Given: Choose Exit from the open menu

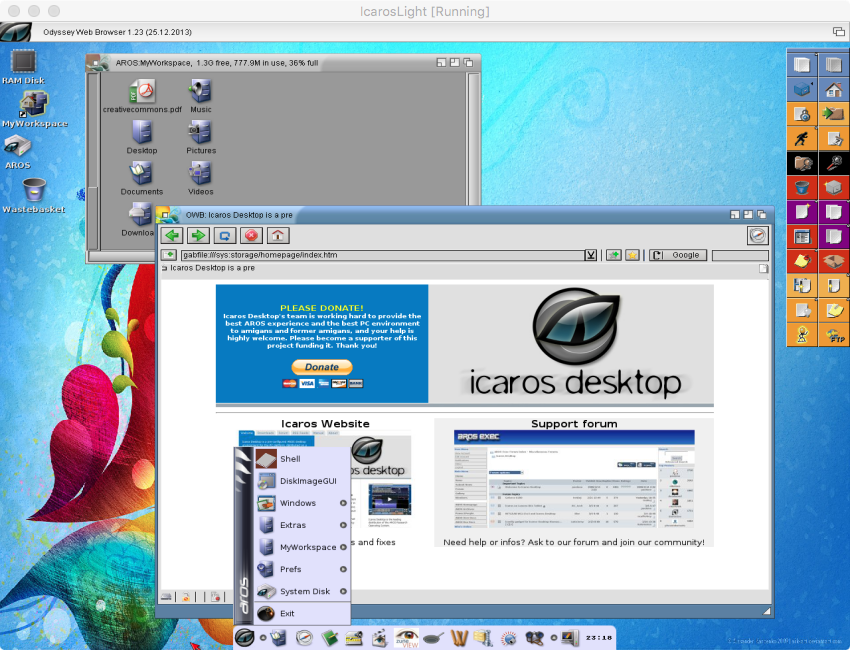Looking at the screenshot, I should click(286, 613).
